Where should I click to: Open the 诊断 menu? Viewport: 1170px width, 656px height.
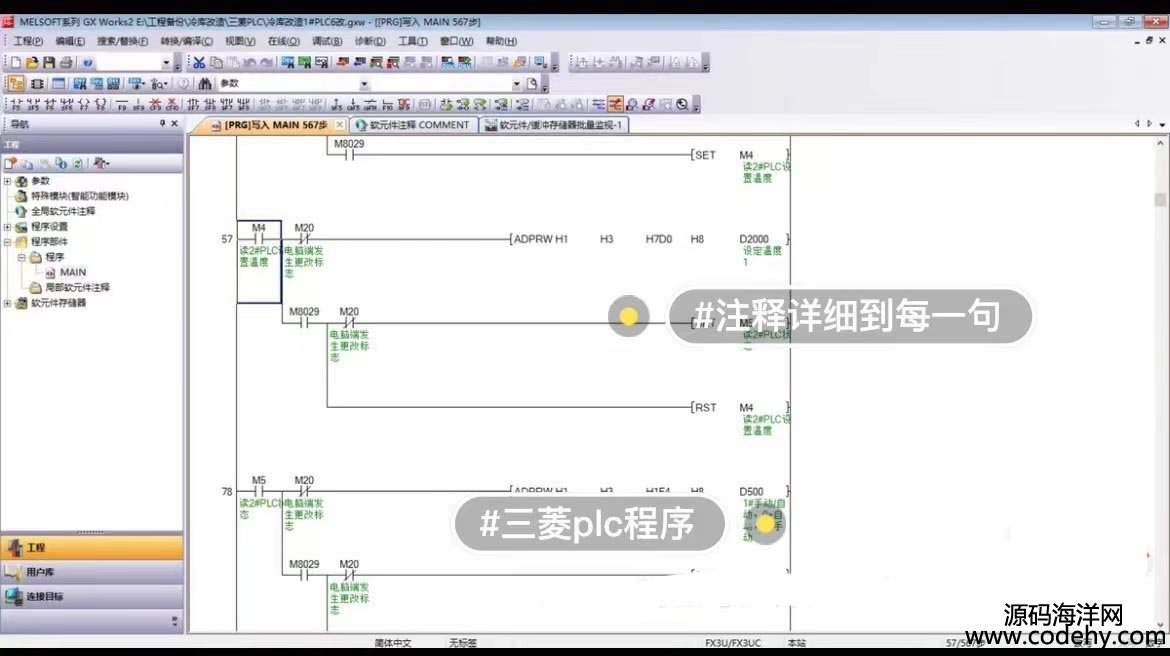(370, 42)
